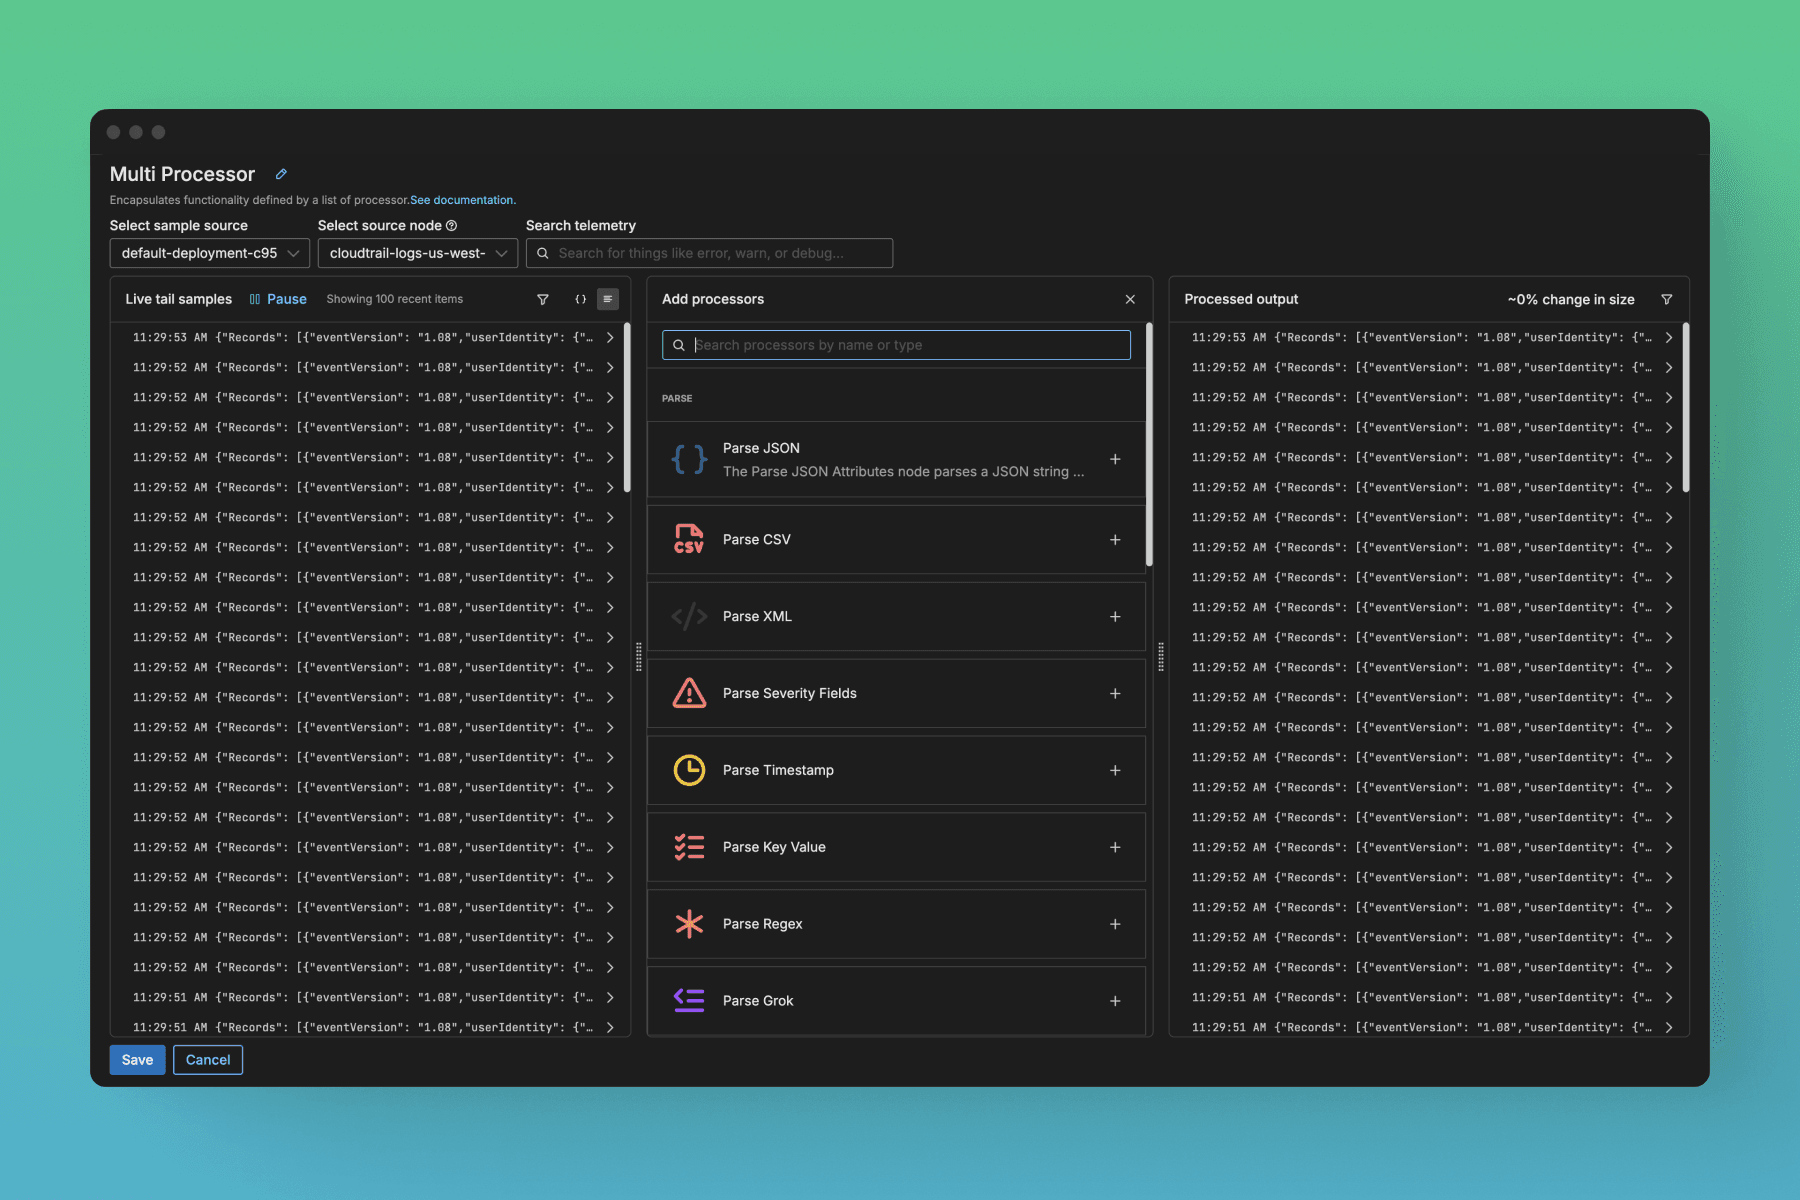Pause the live tail samples

tap(278, 299)
